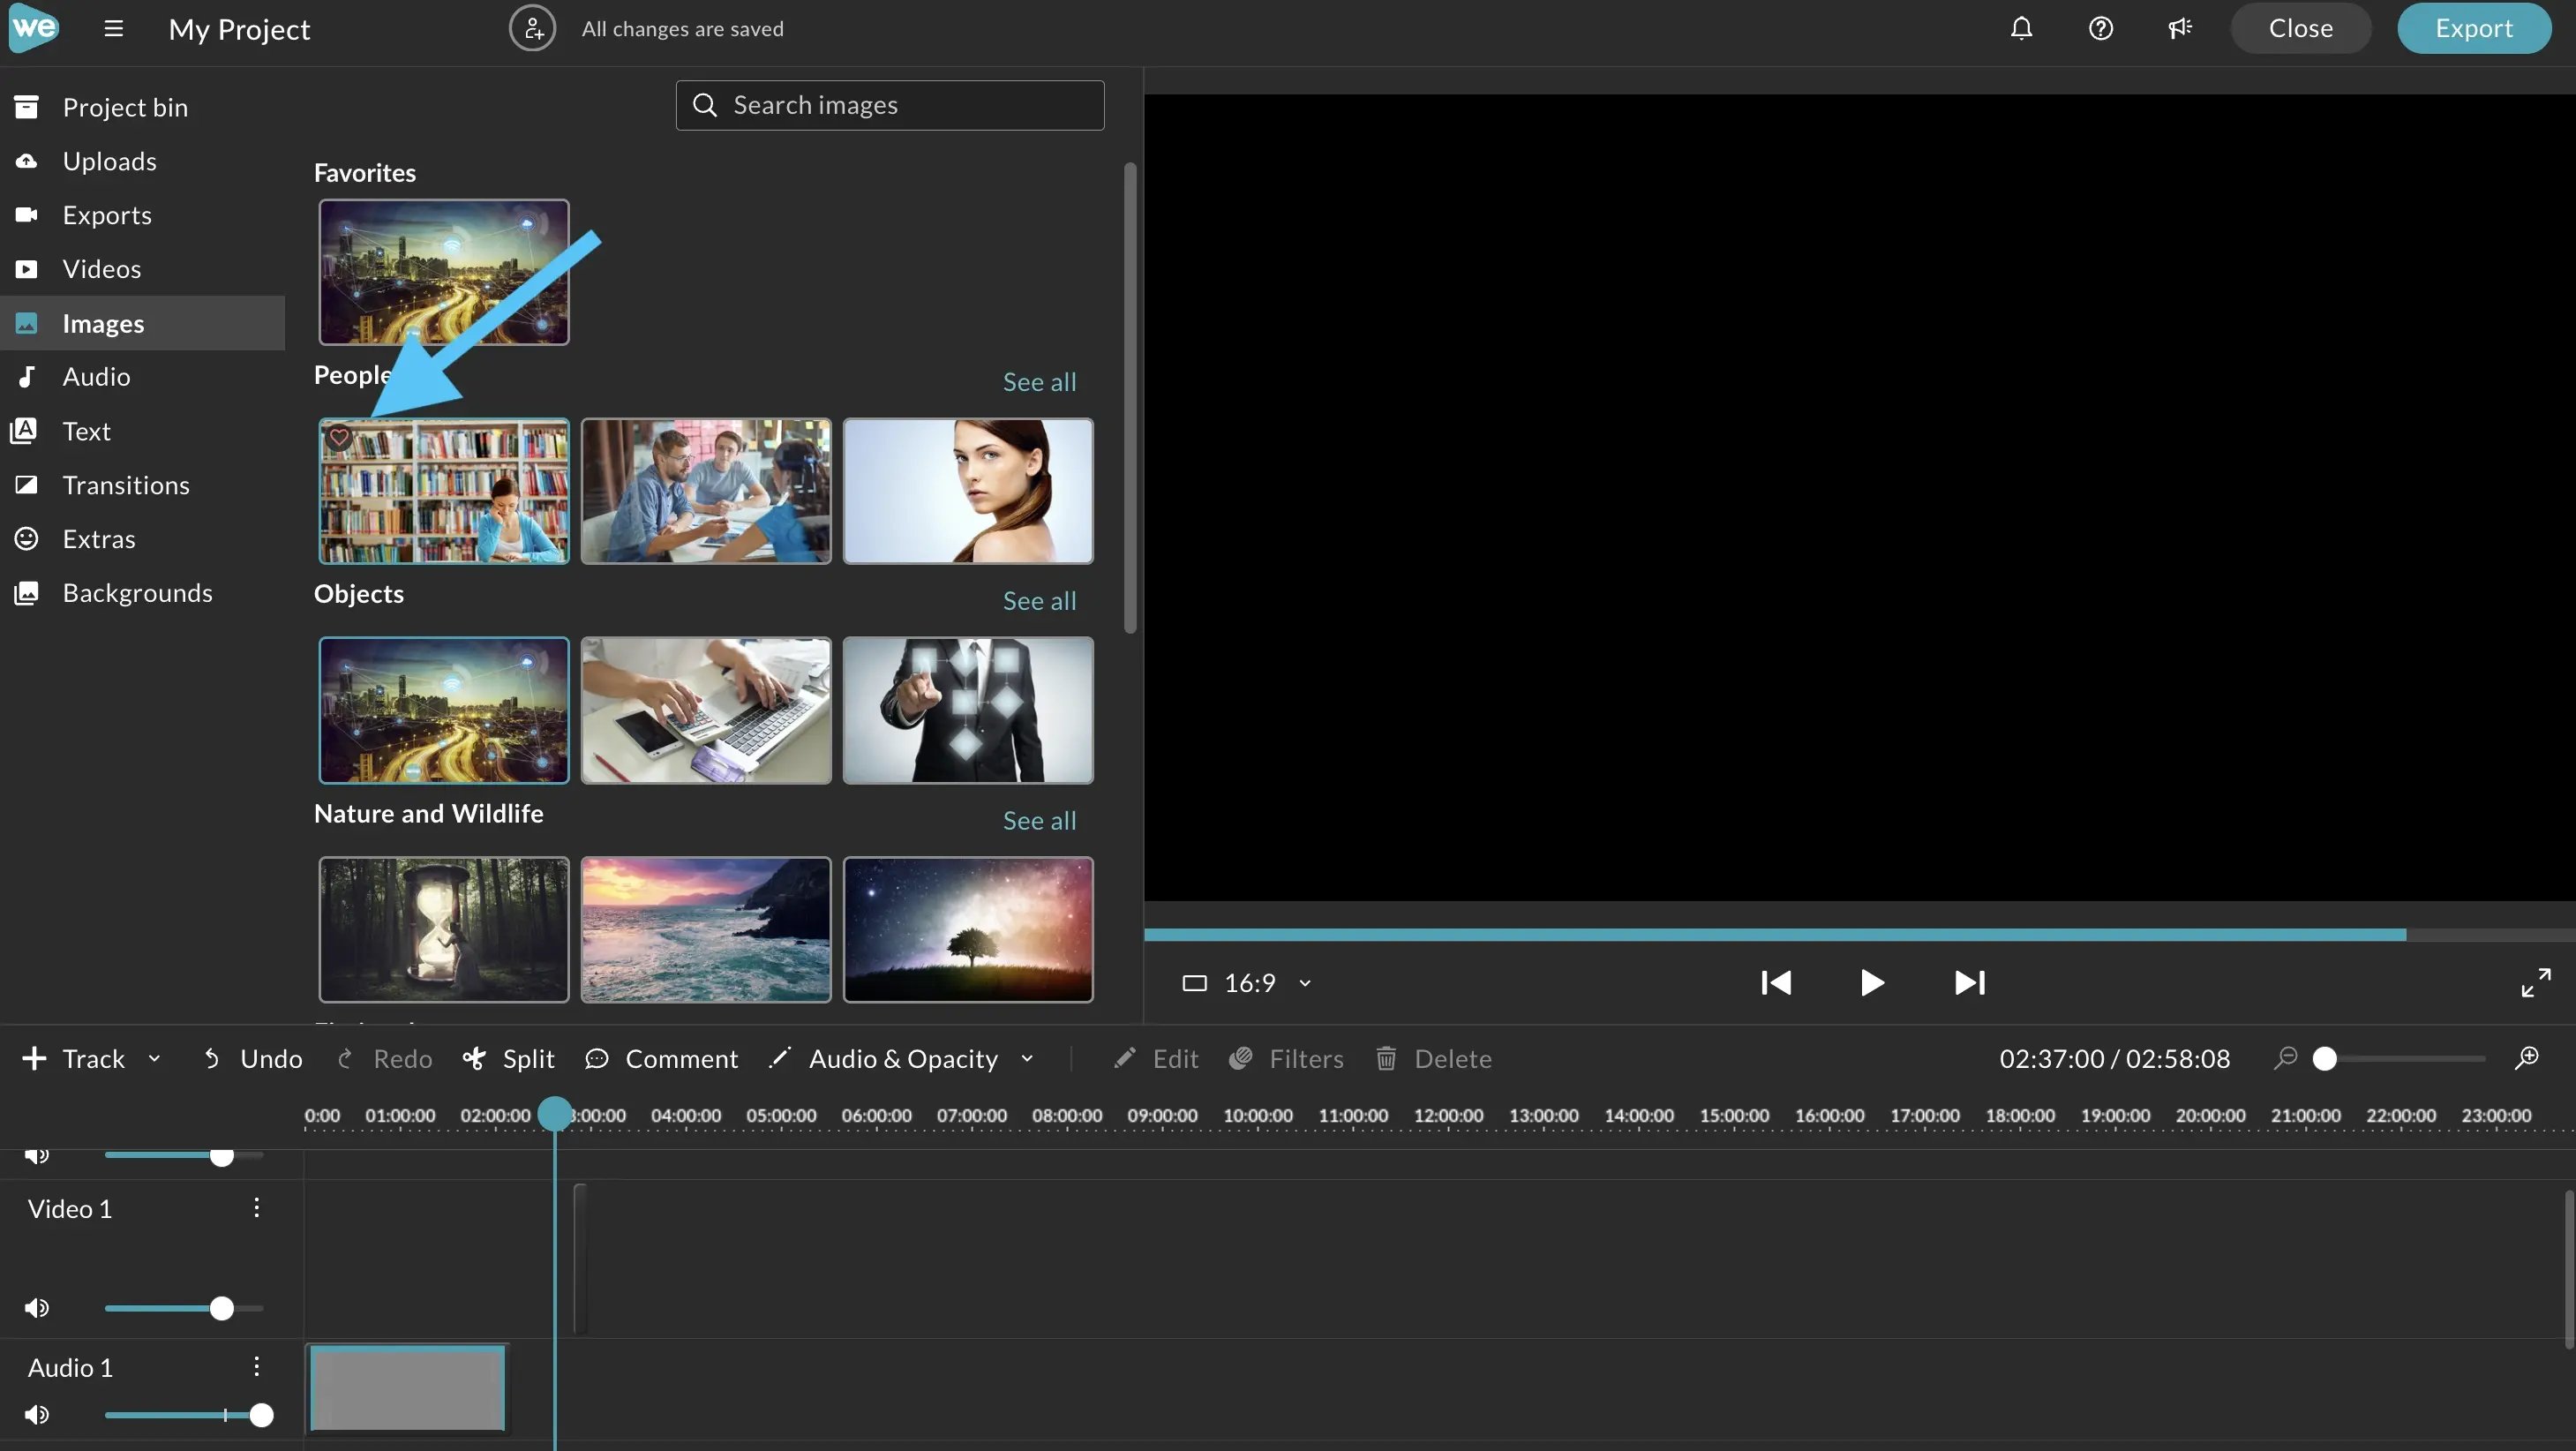2576x1451 pixels.
Task: Click the Search images input field
Action: 889,104
